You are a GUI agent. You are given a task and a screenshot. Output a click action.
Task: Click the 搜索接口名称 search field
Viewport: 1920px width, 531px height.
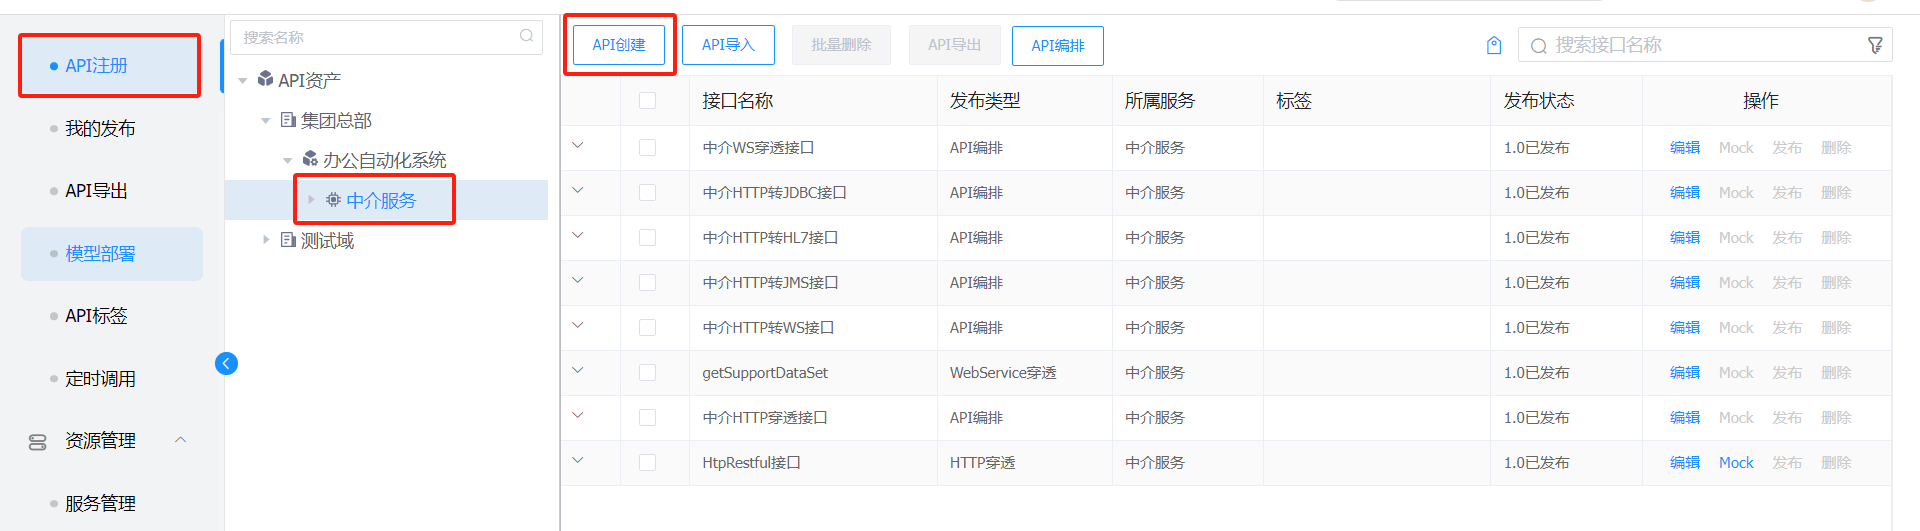pyautogui.click(x=1700, y=45)
